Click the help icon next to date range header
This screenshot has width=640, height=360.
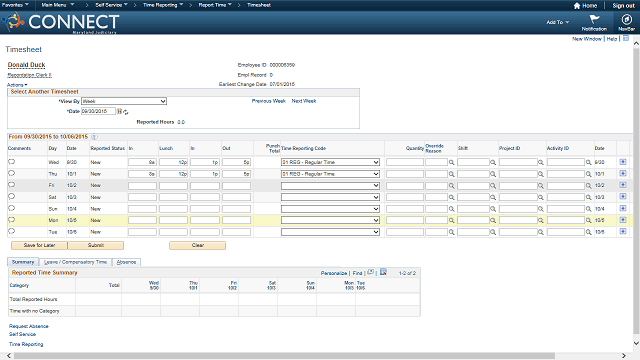(94, 137)
